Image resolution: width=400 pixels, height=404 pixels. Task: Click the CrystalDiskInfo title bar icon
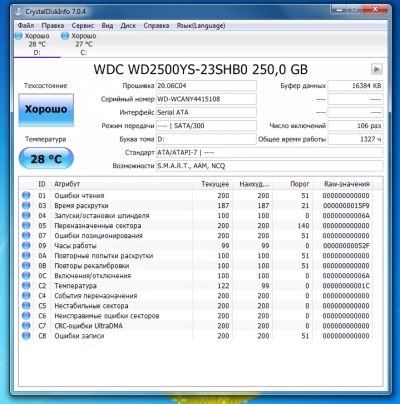[20, 12]
